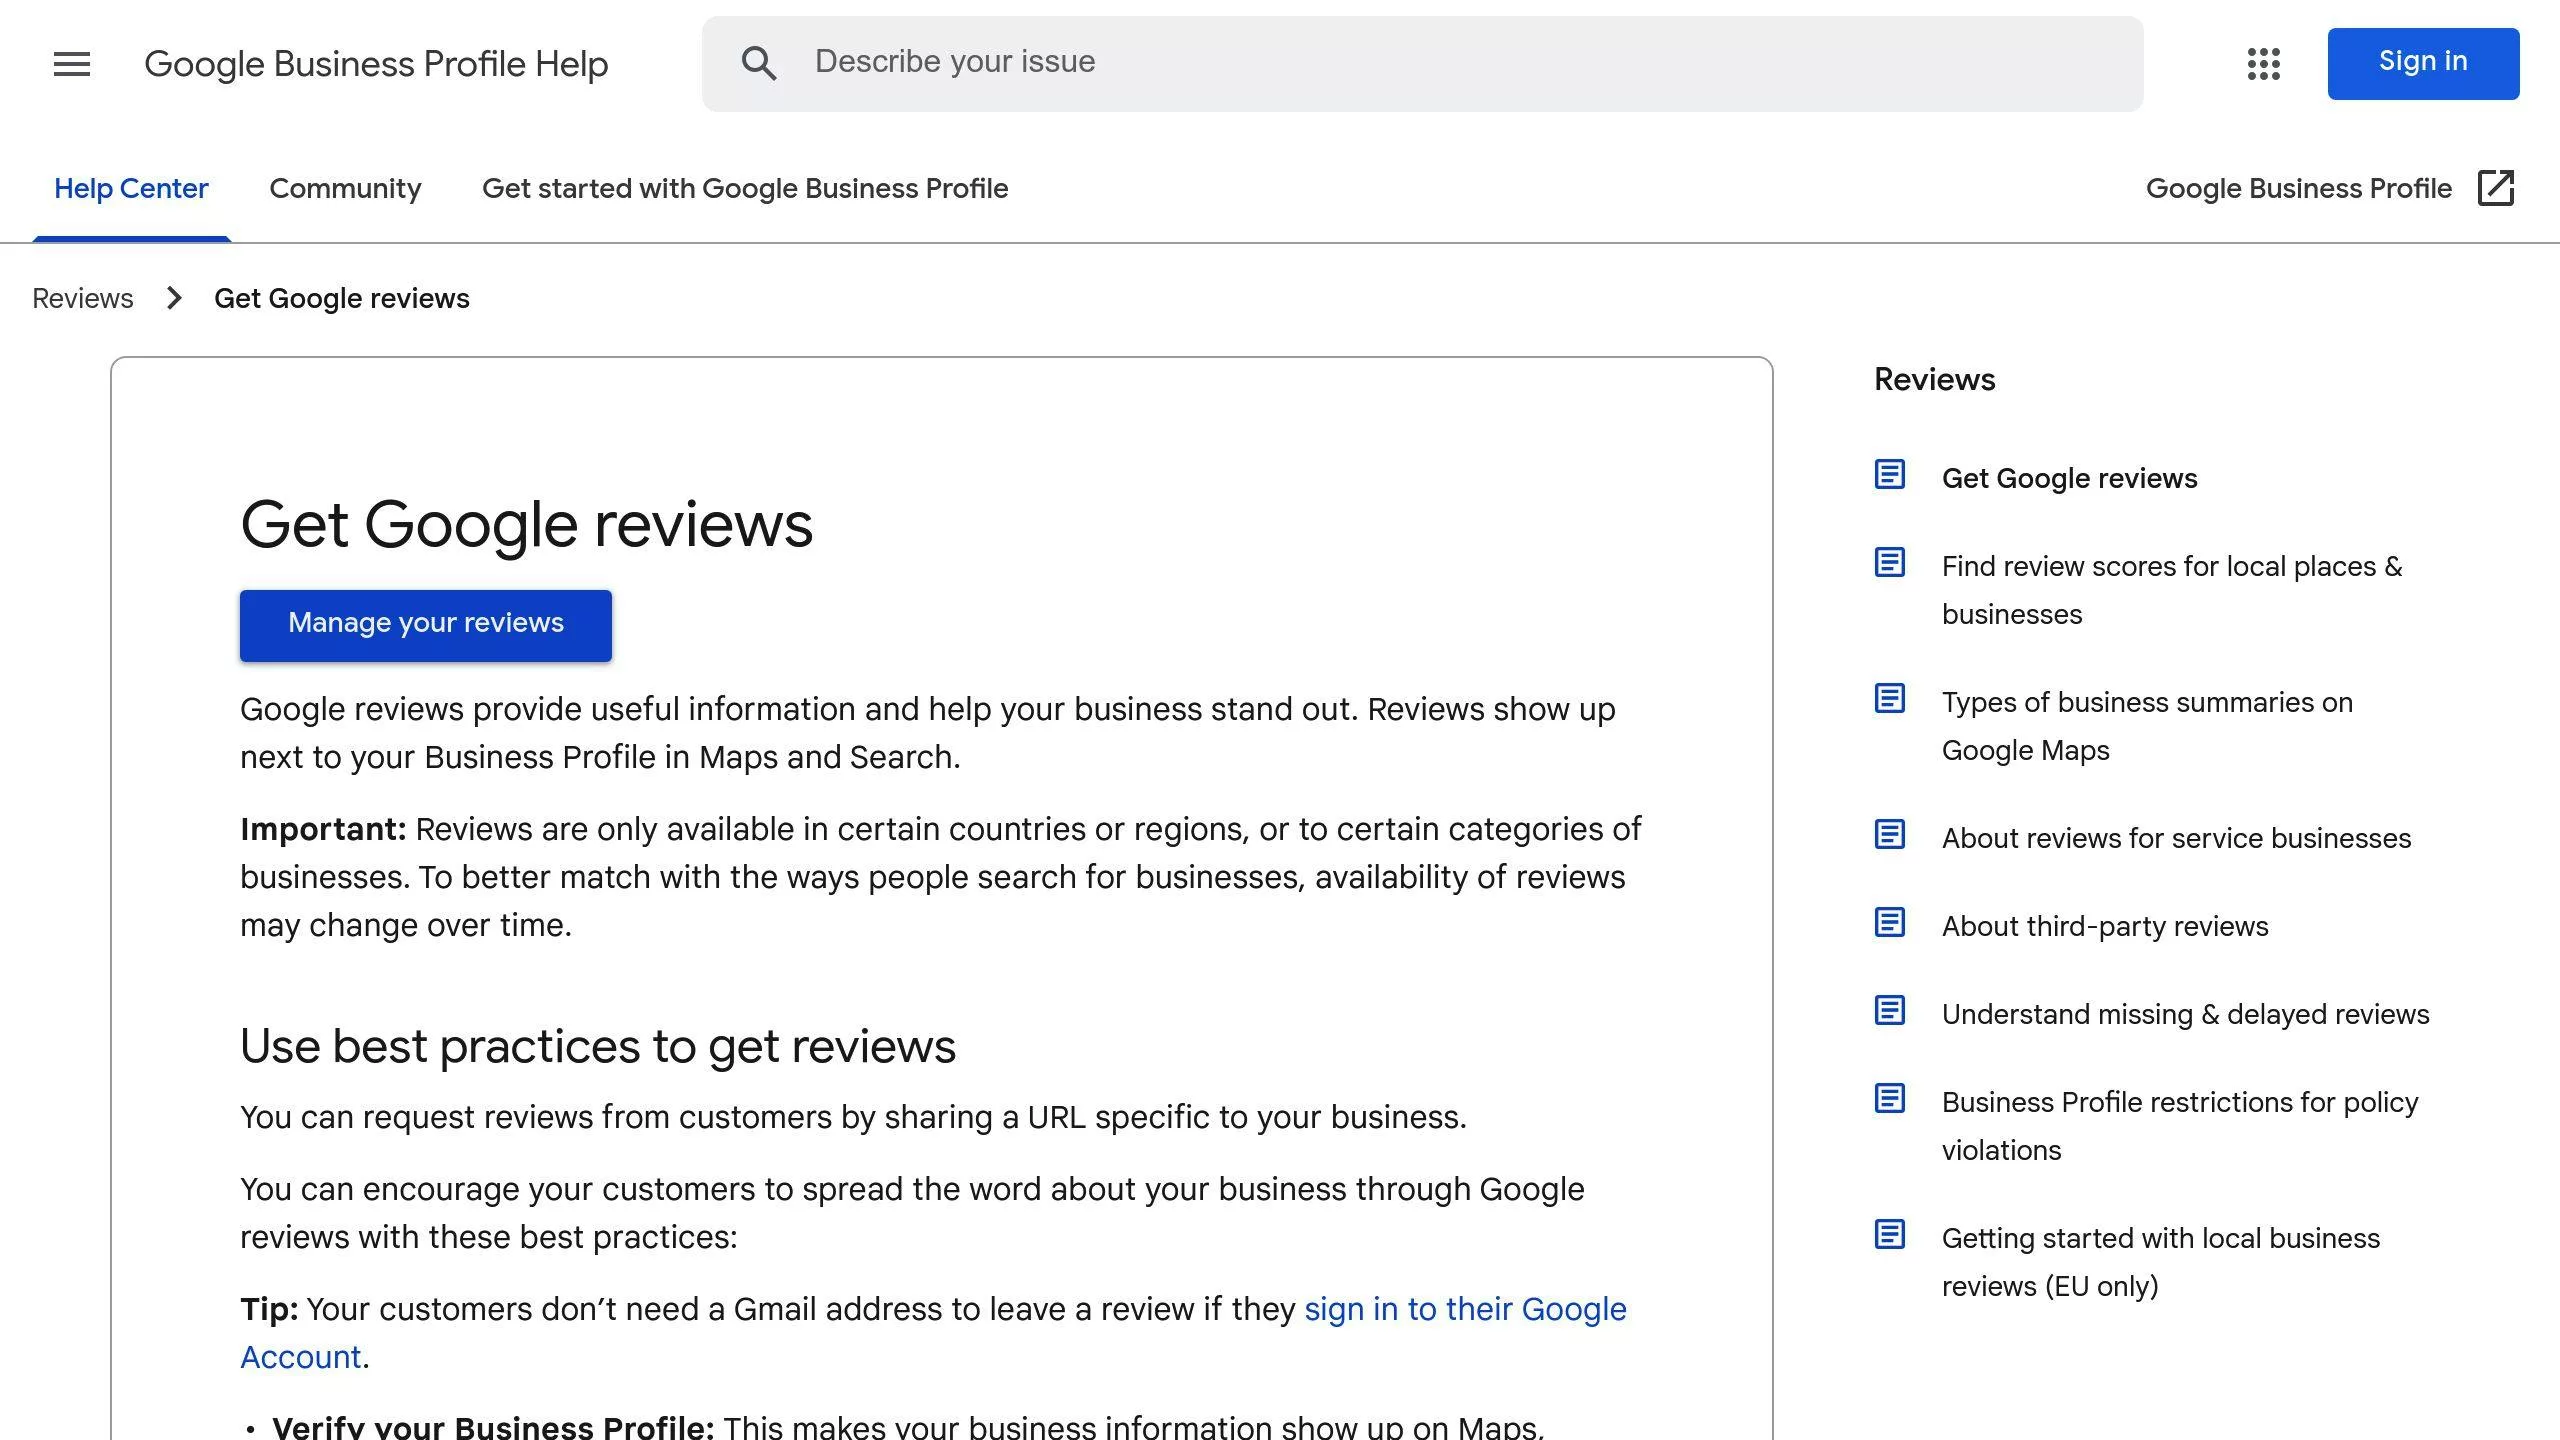2560x1440 pixels.
Task: Open About reviews for service businesses article
Action: pyautogui.click(x=2176, y=838)
